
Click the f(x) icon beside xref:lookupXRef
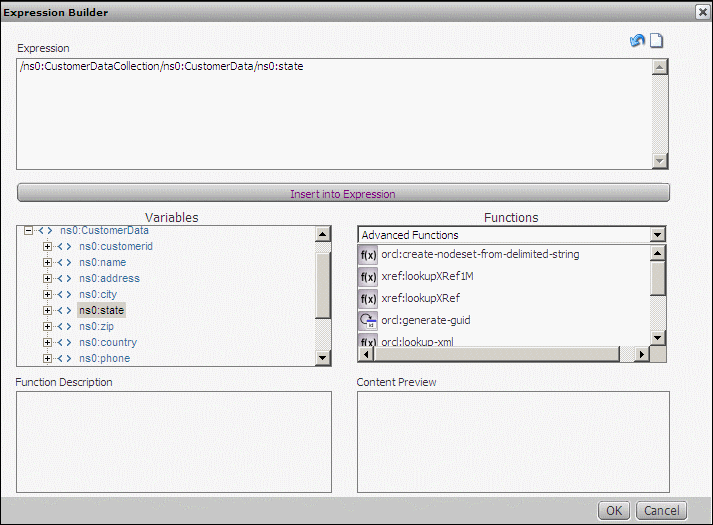pos(368,299)
